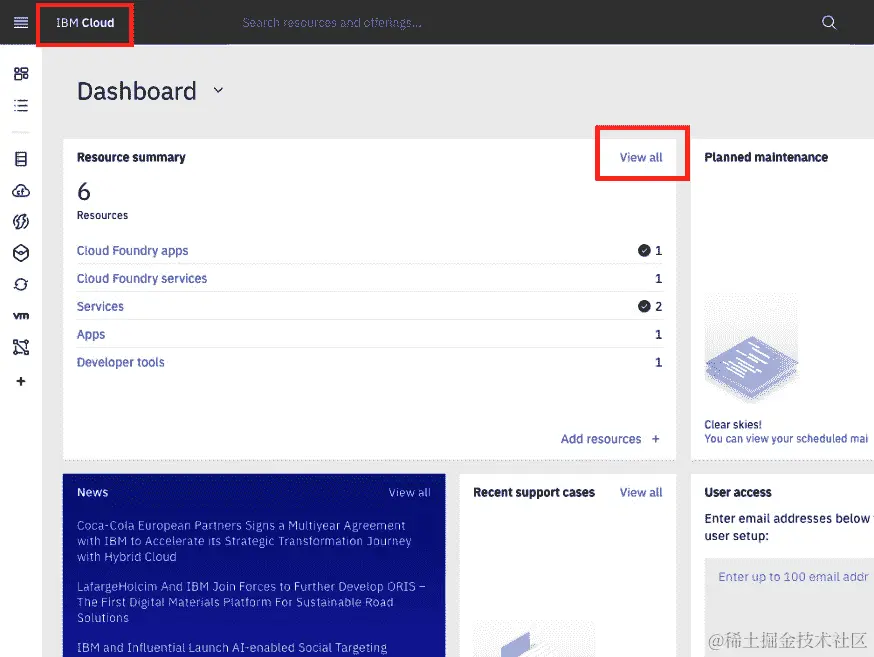This screenshot has width=874, height=657.
Task: Click the email addresses input in User access
Action: tap(789, 607)
